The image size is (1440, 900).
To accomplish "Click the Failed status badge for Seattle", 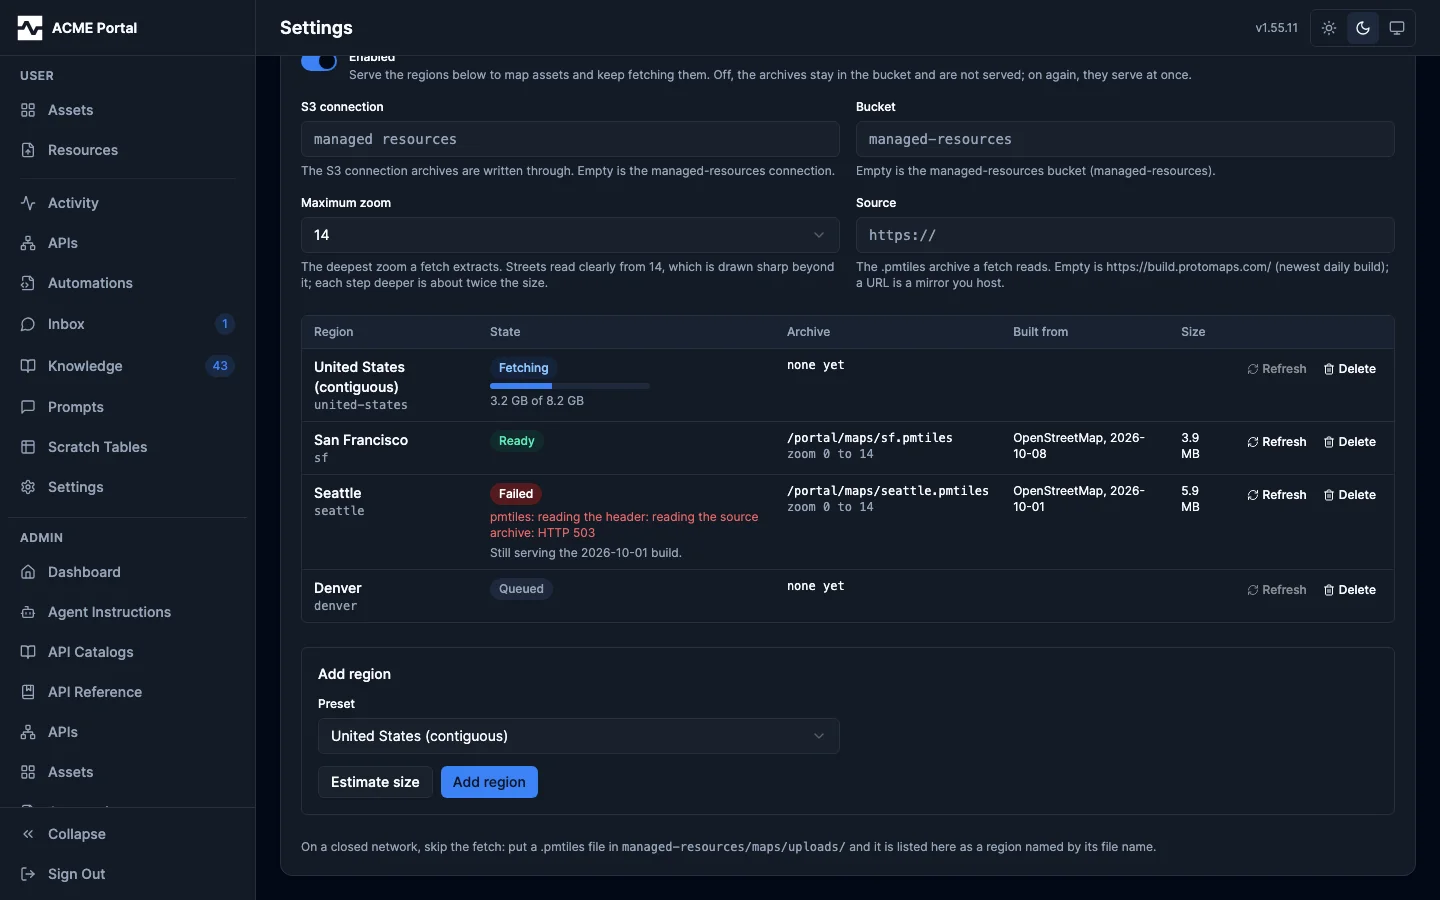I will [516, 494].
